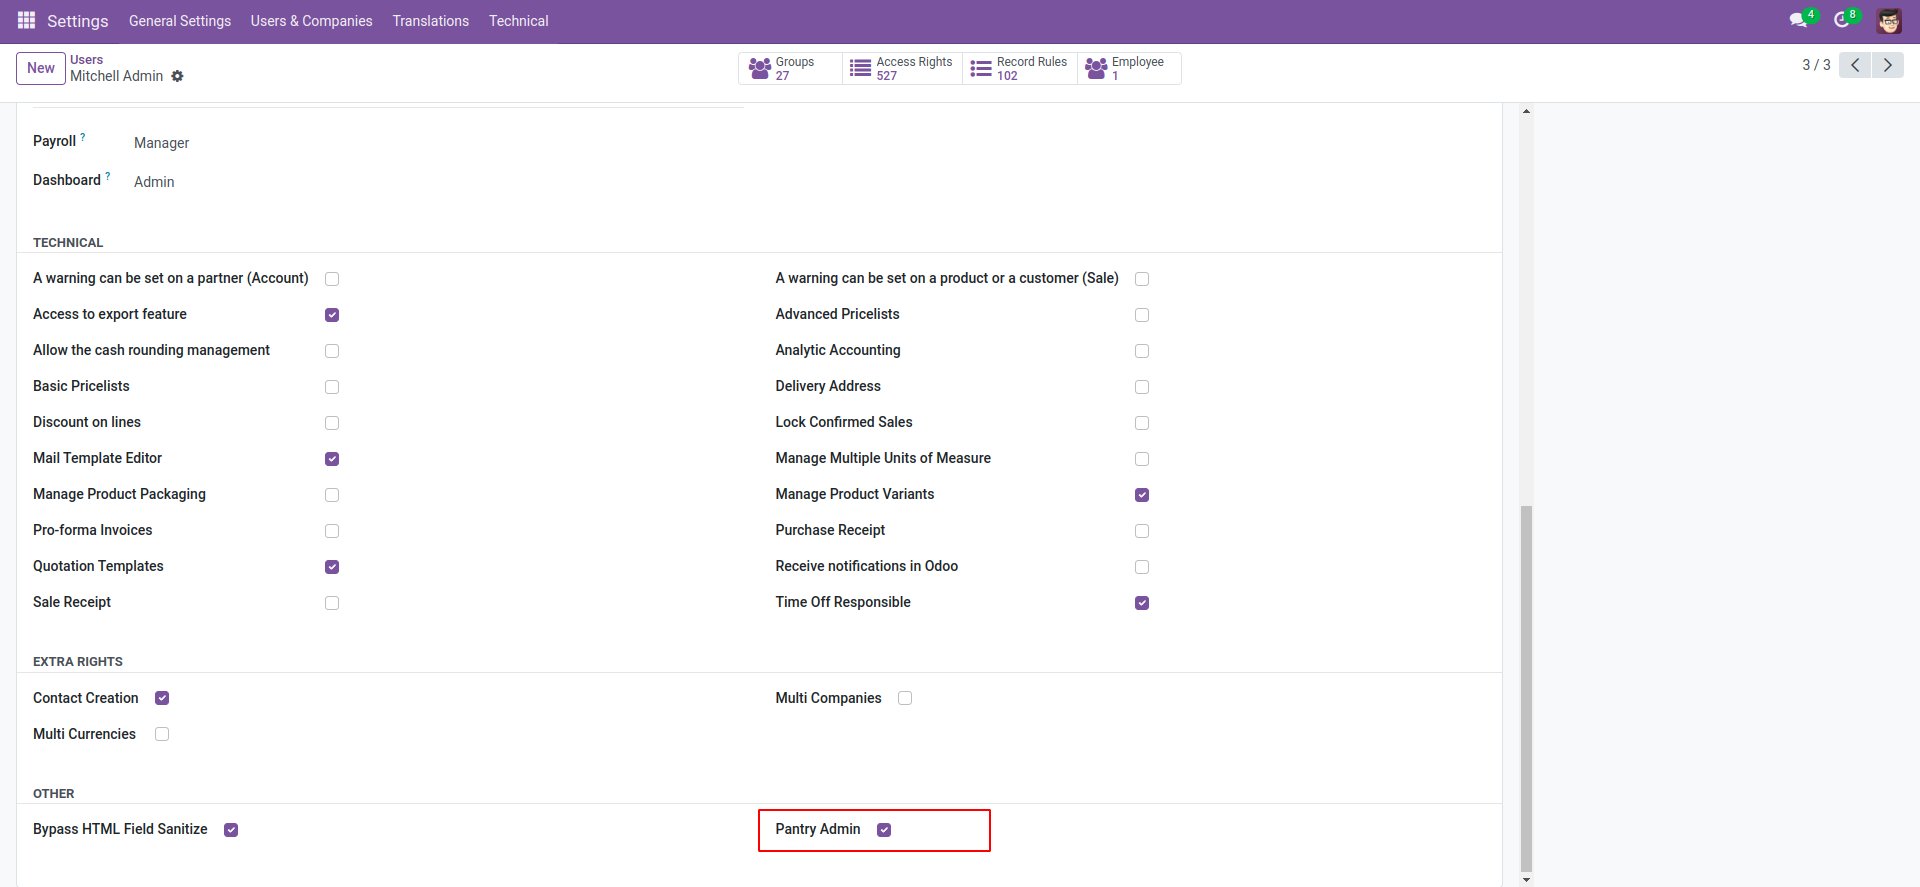Open the conversations chat icon
The width and height of the screenshot is (1920, 887).
point(1798,21)
